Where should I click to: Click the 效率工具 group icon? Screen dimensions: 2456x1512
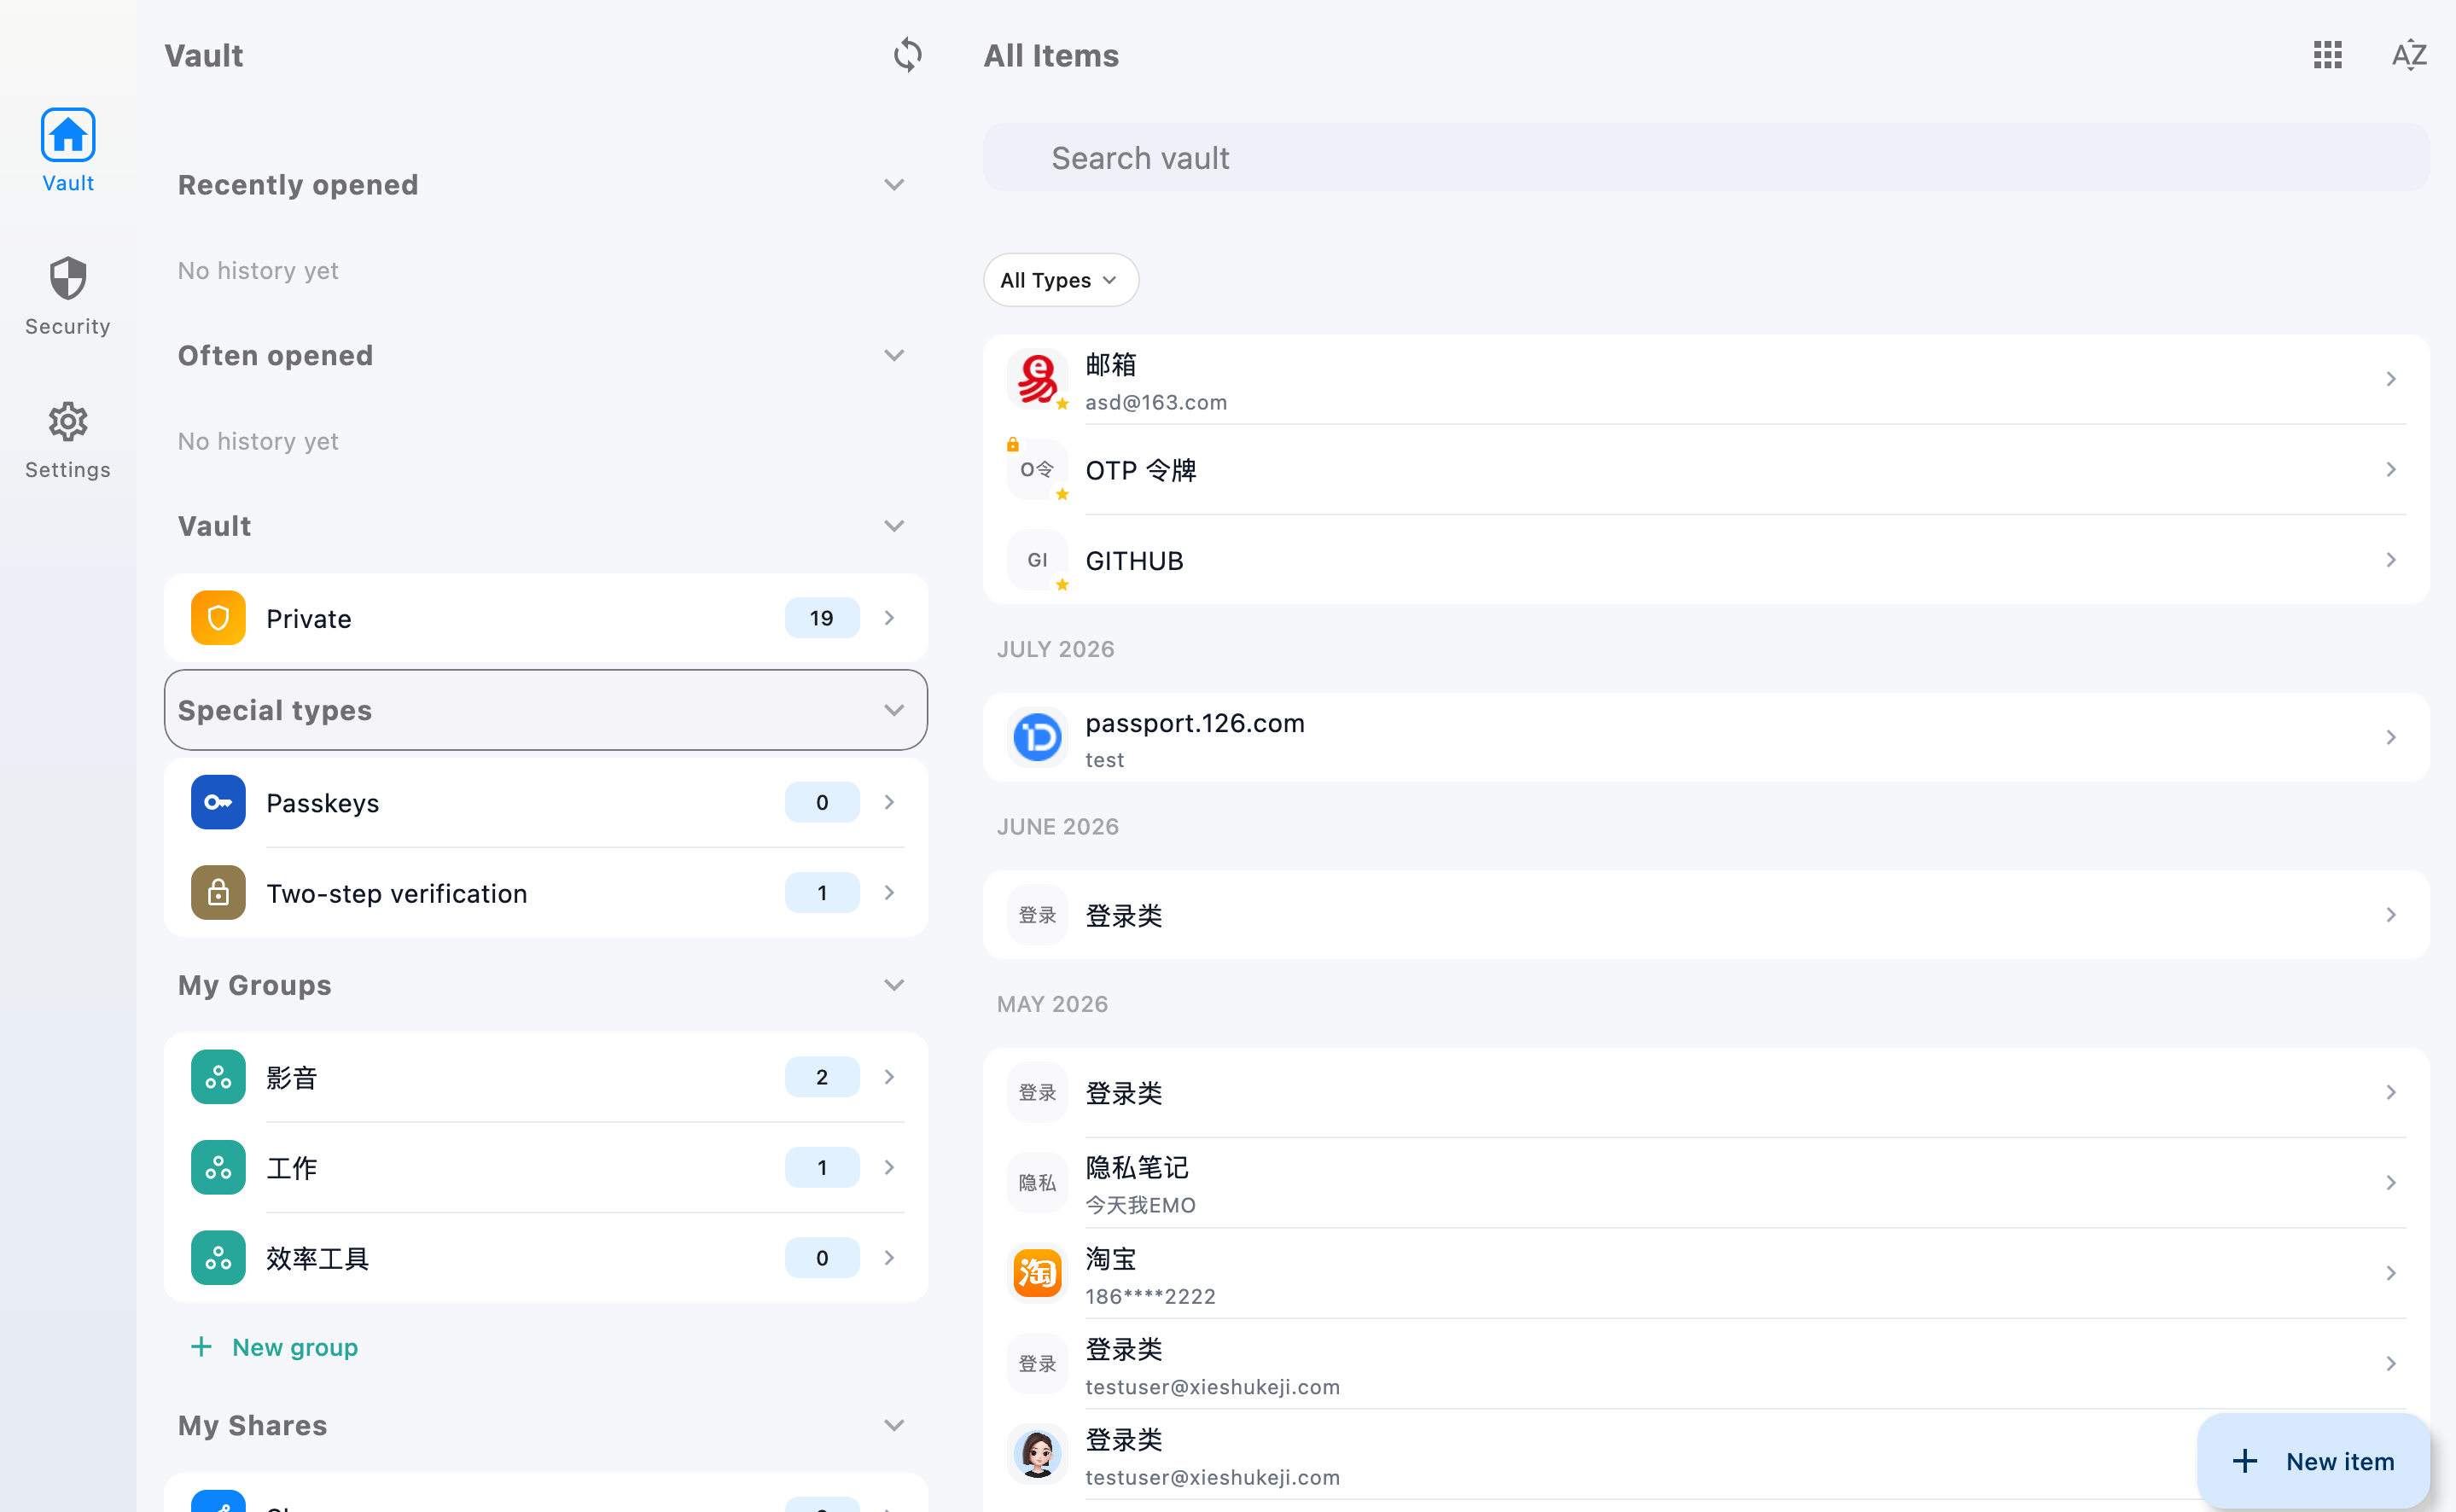[x=218, y=1258]
